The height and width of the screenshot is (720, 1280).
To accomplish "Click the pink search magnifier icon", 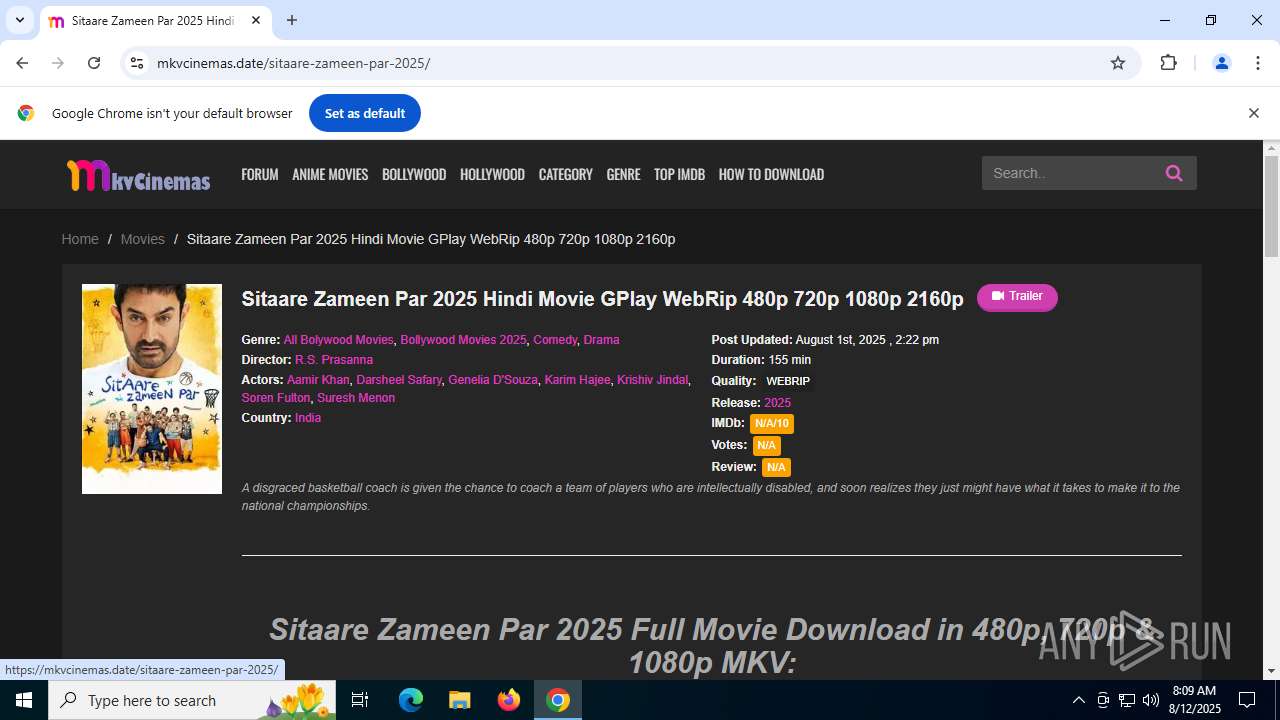I will pyautogui.click(x=1174, y=173).
